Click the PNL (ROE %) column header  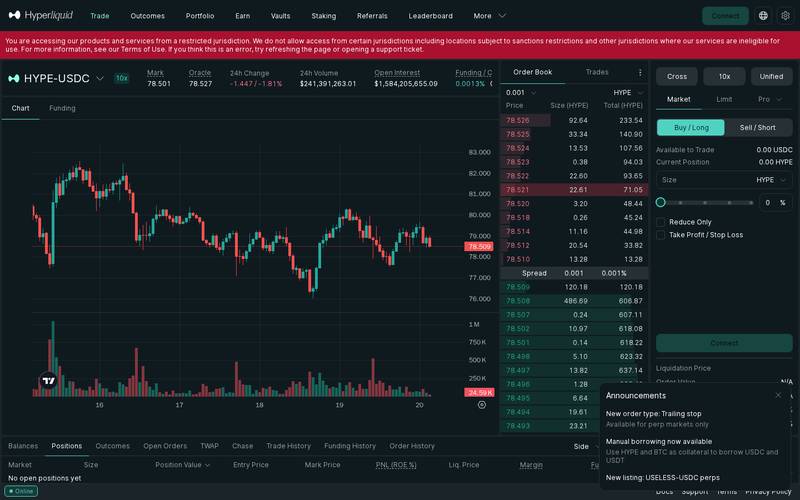click(396, 465)
